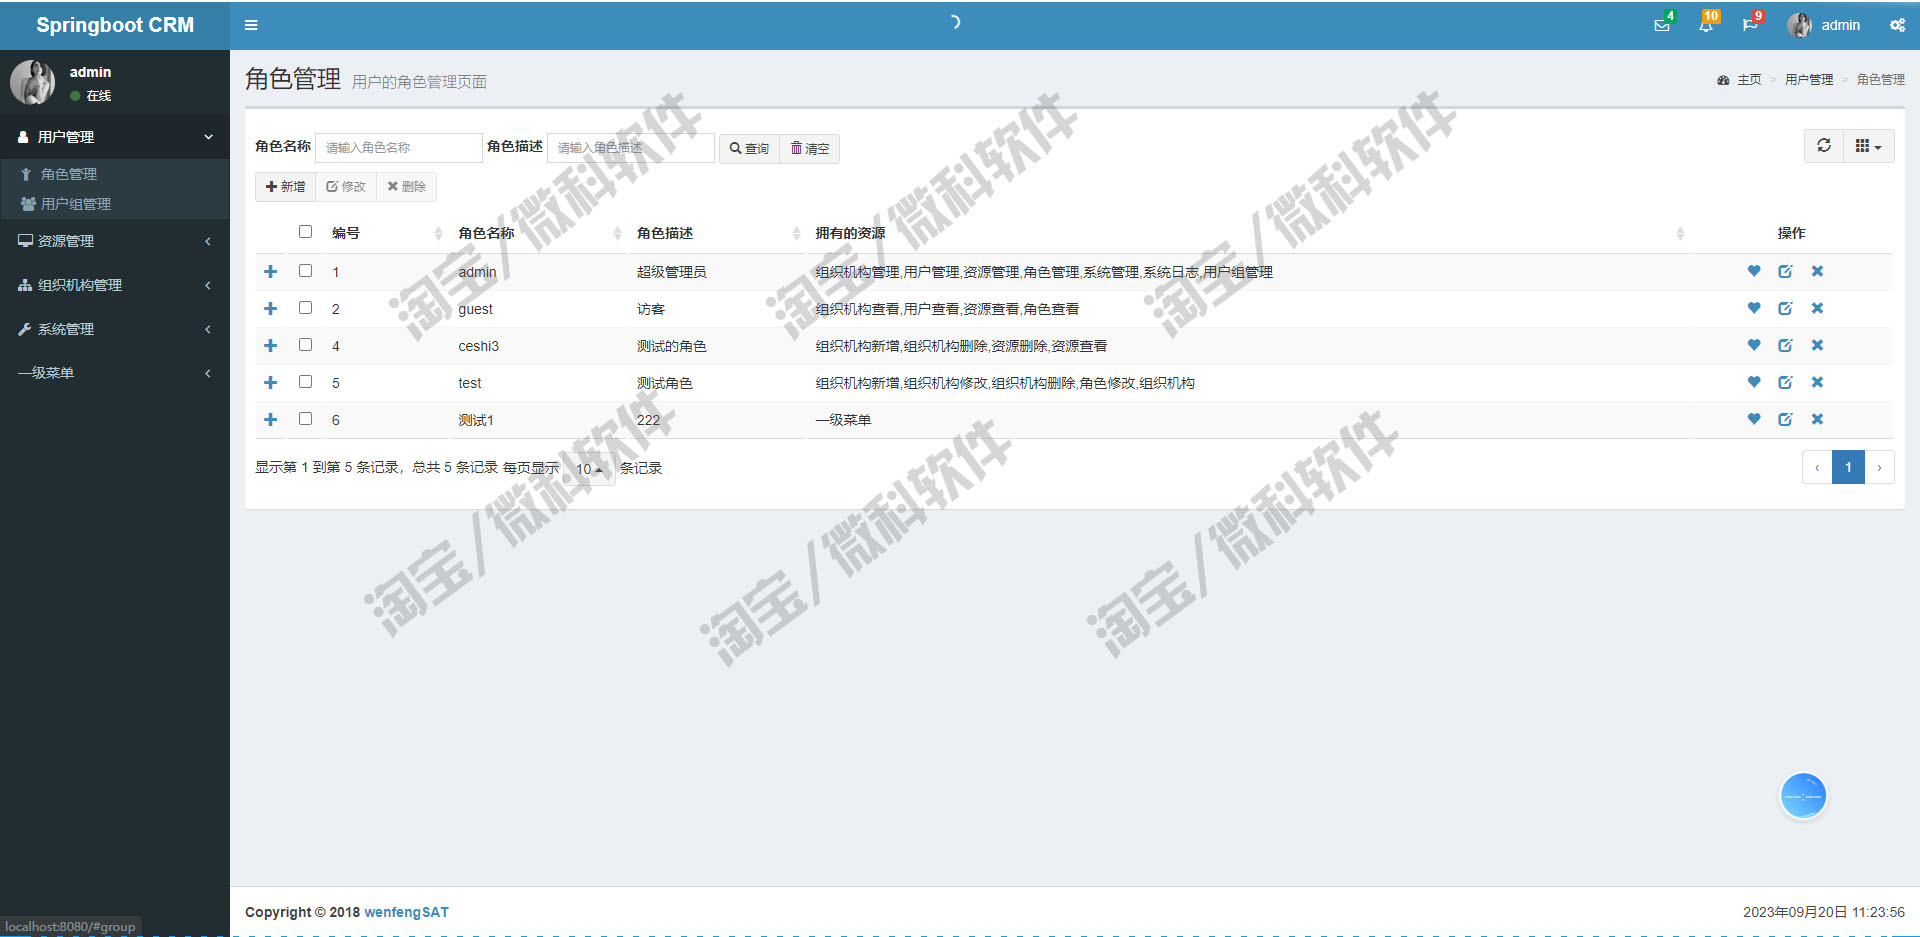
Task: Click edit icon for admin row
Action: [1785, 271]
